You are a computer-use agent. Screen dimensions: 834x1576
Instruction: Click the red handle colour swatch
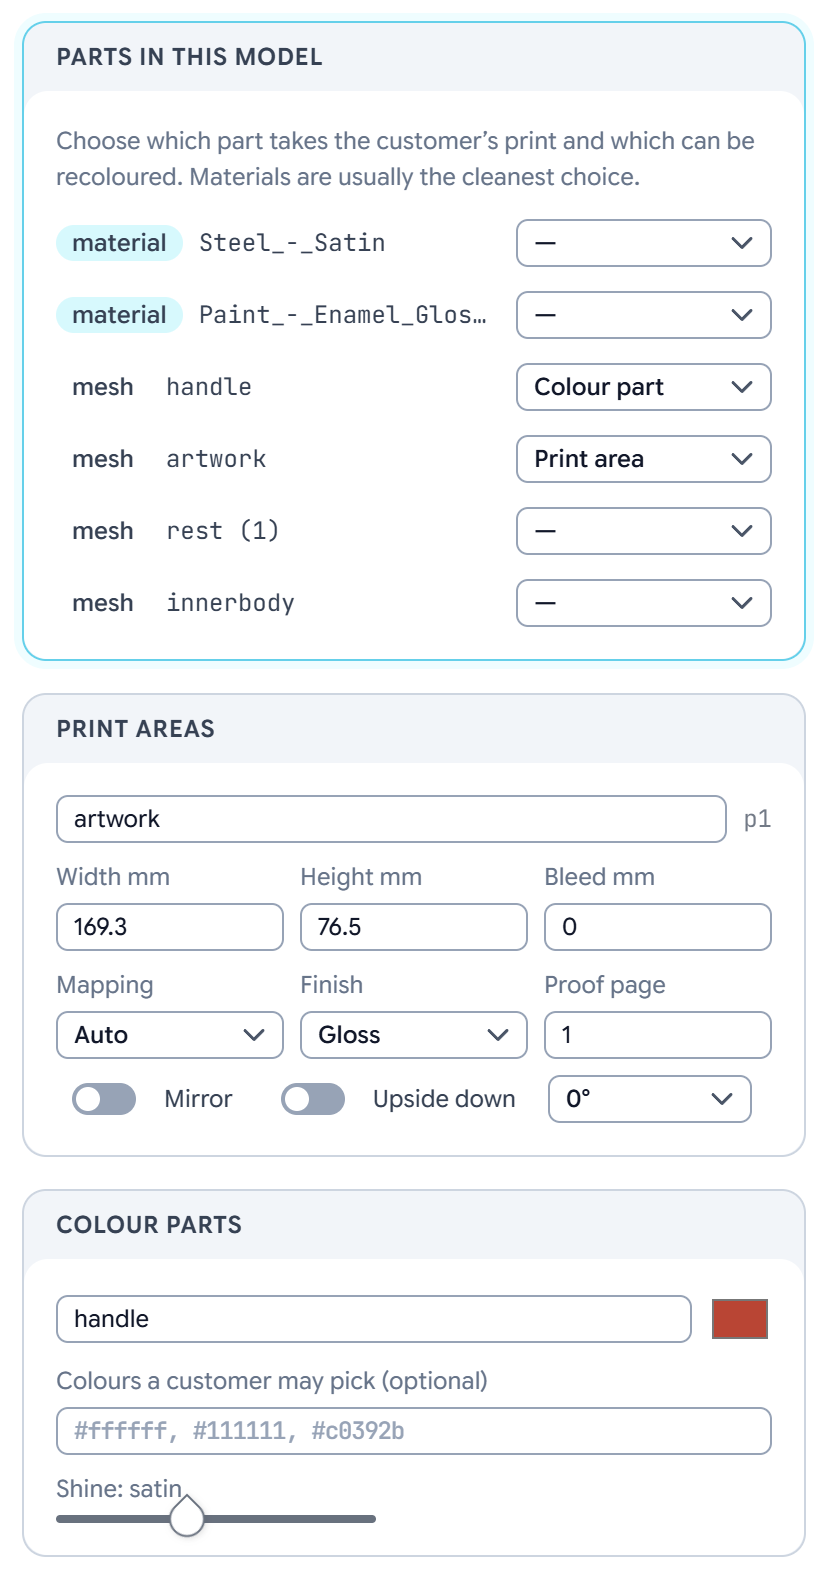click(x=740, y=1319)
